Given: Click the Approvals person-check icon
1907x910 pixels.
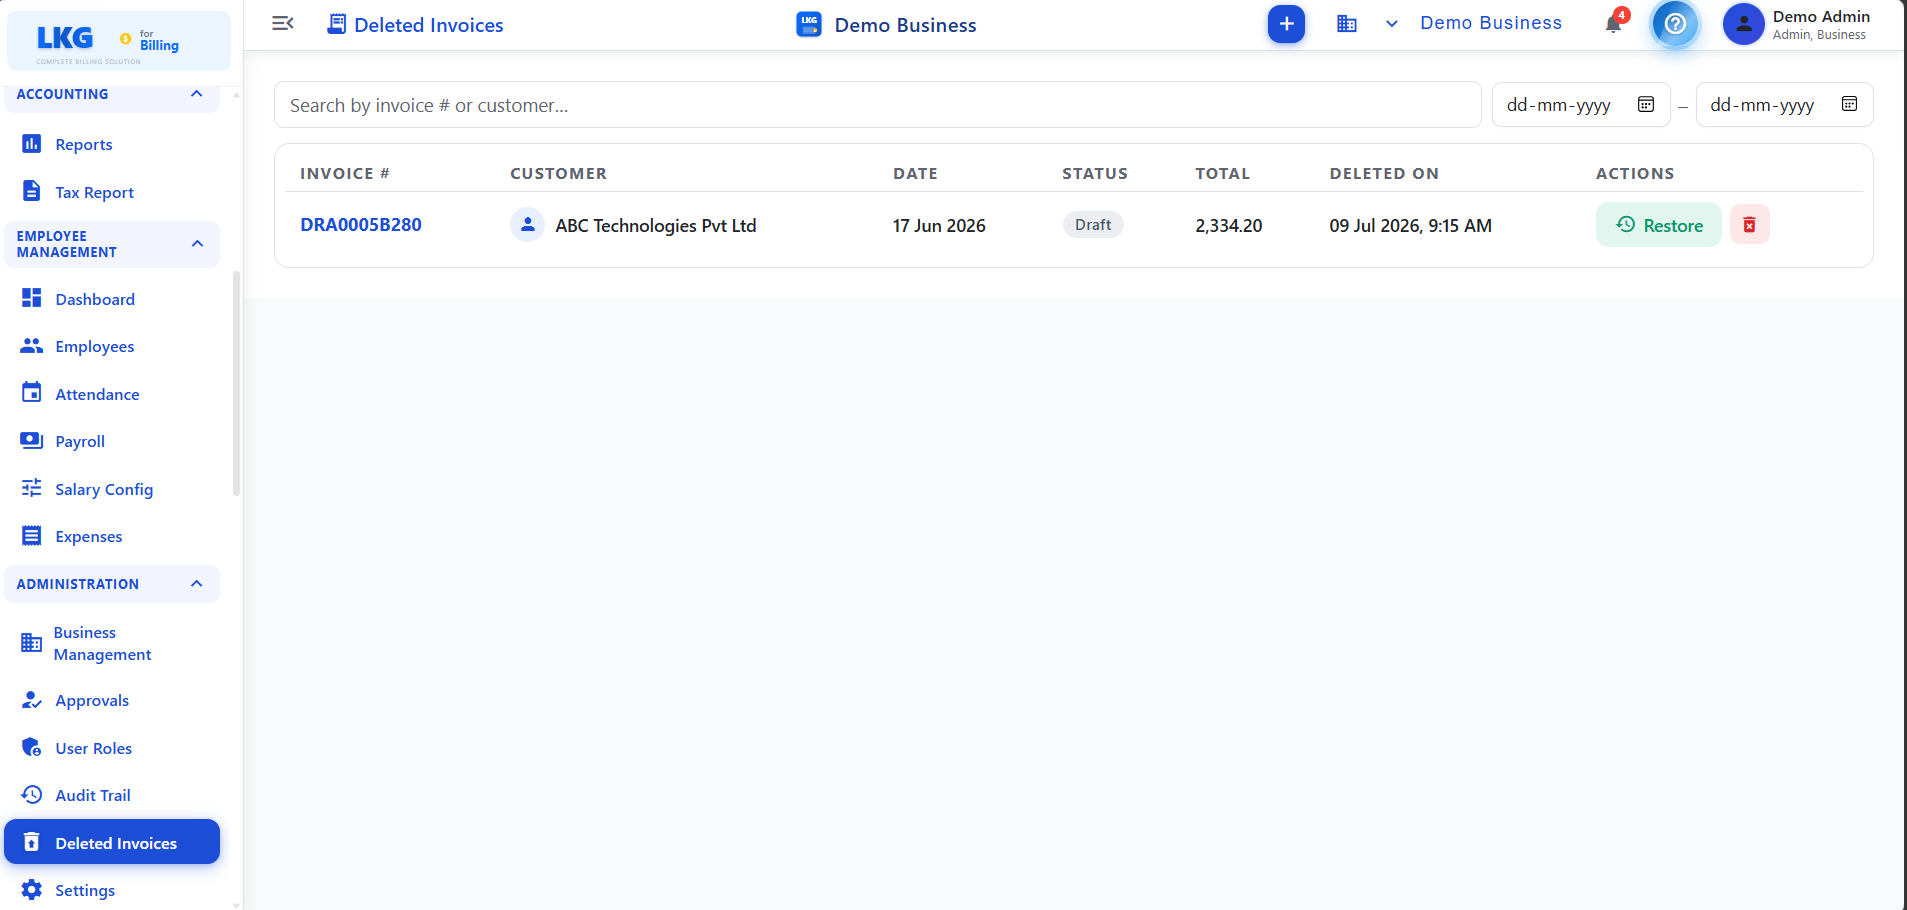Looking at the screenshot, I should pyautogui.click(x=32, y=700).
